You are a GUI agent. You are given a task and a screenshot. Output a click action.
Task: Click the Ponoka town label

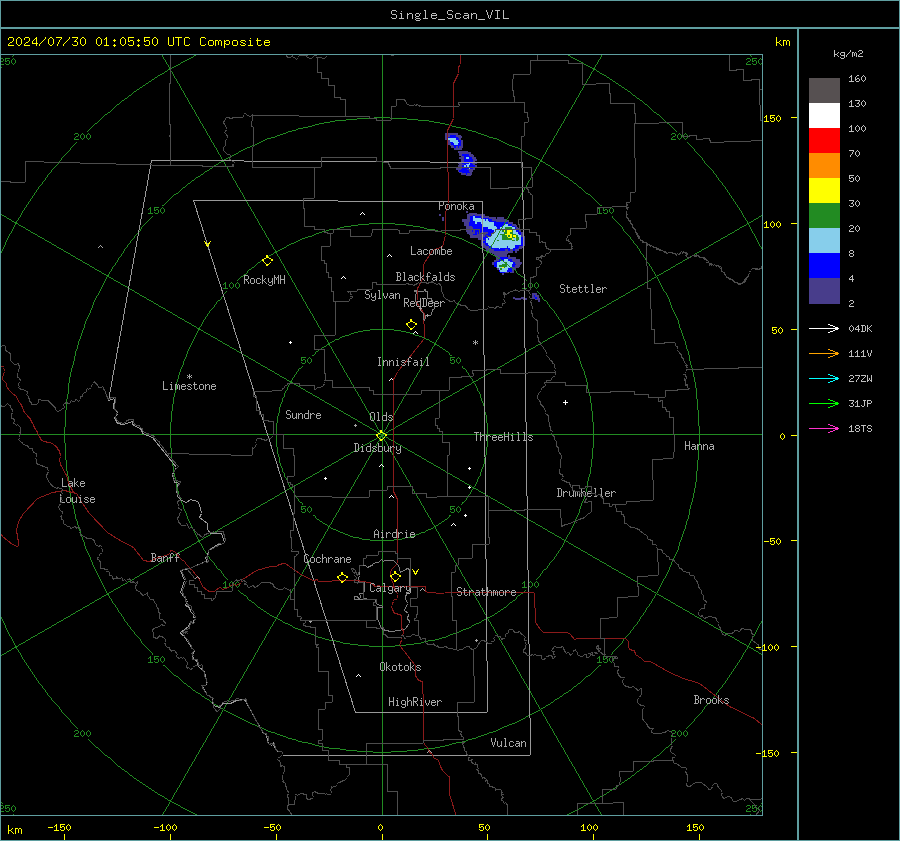(456, 206)
